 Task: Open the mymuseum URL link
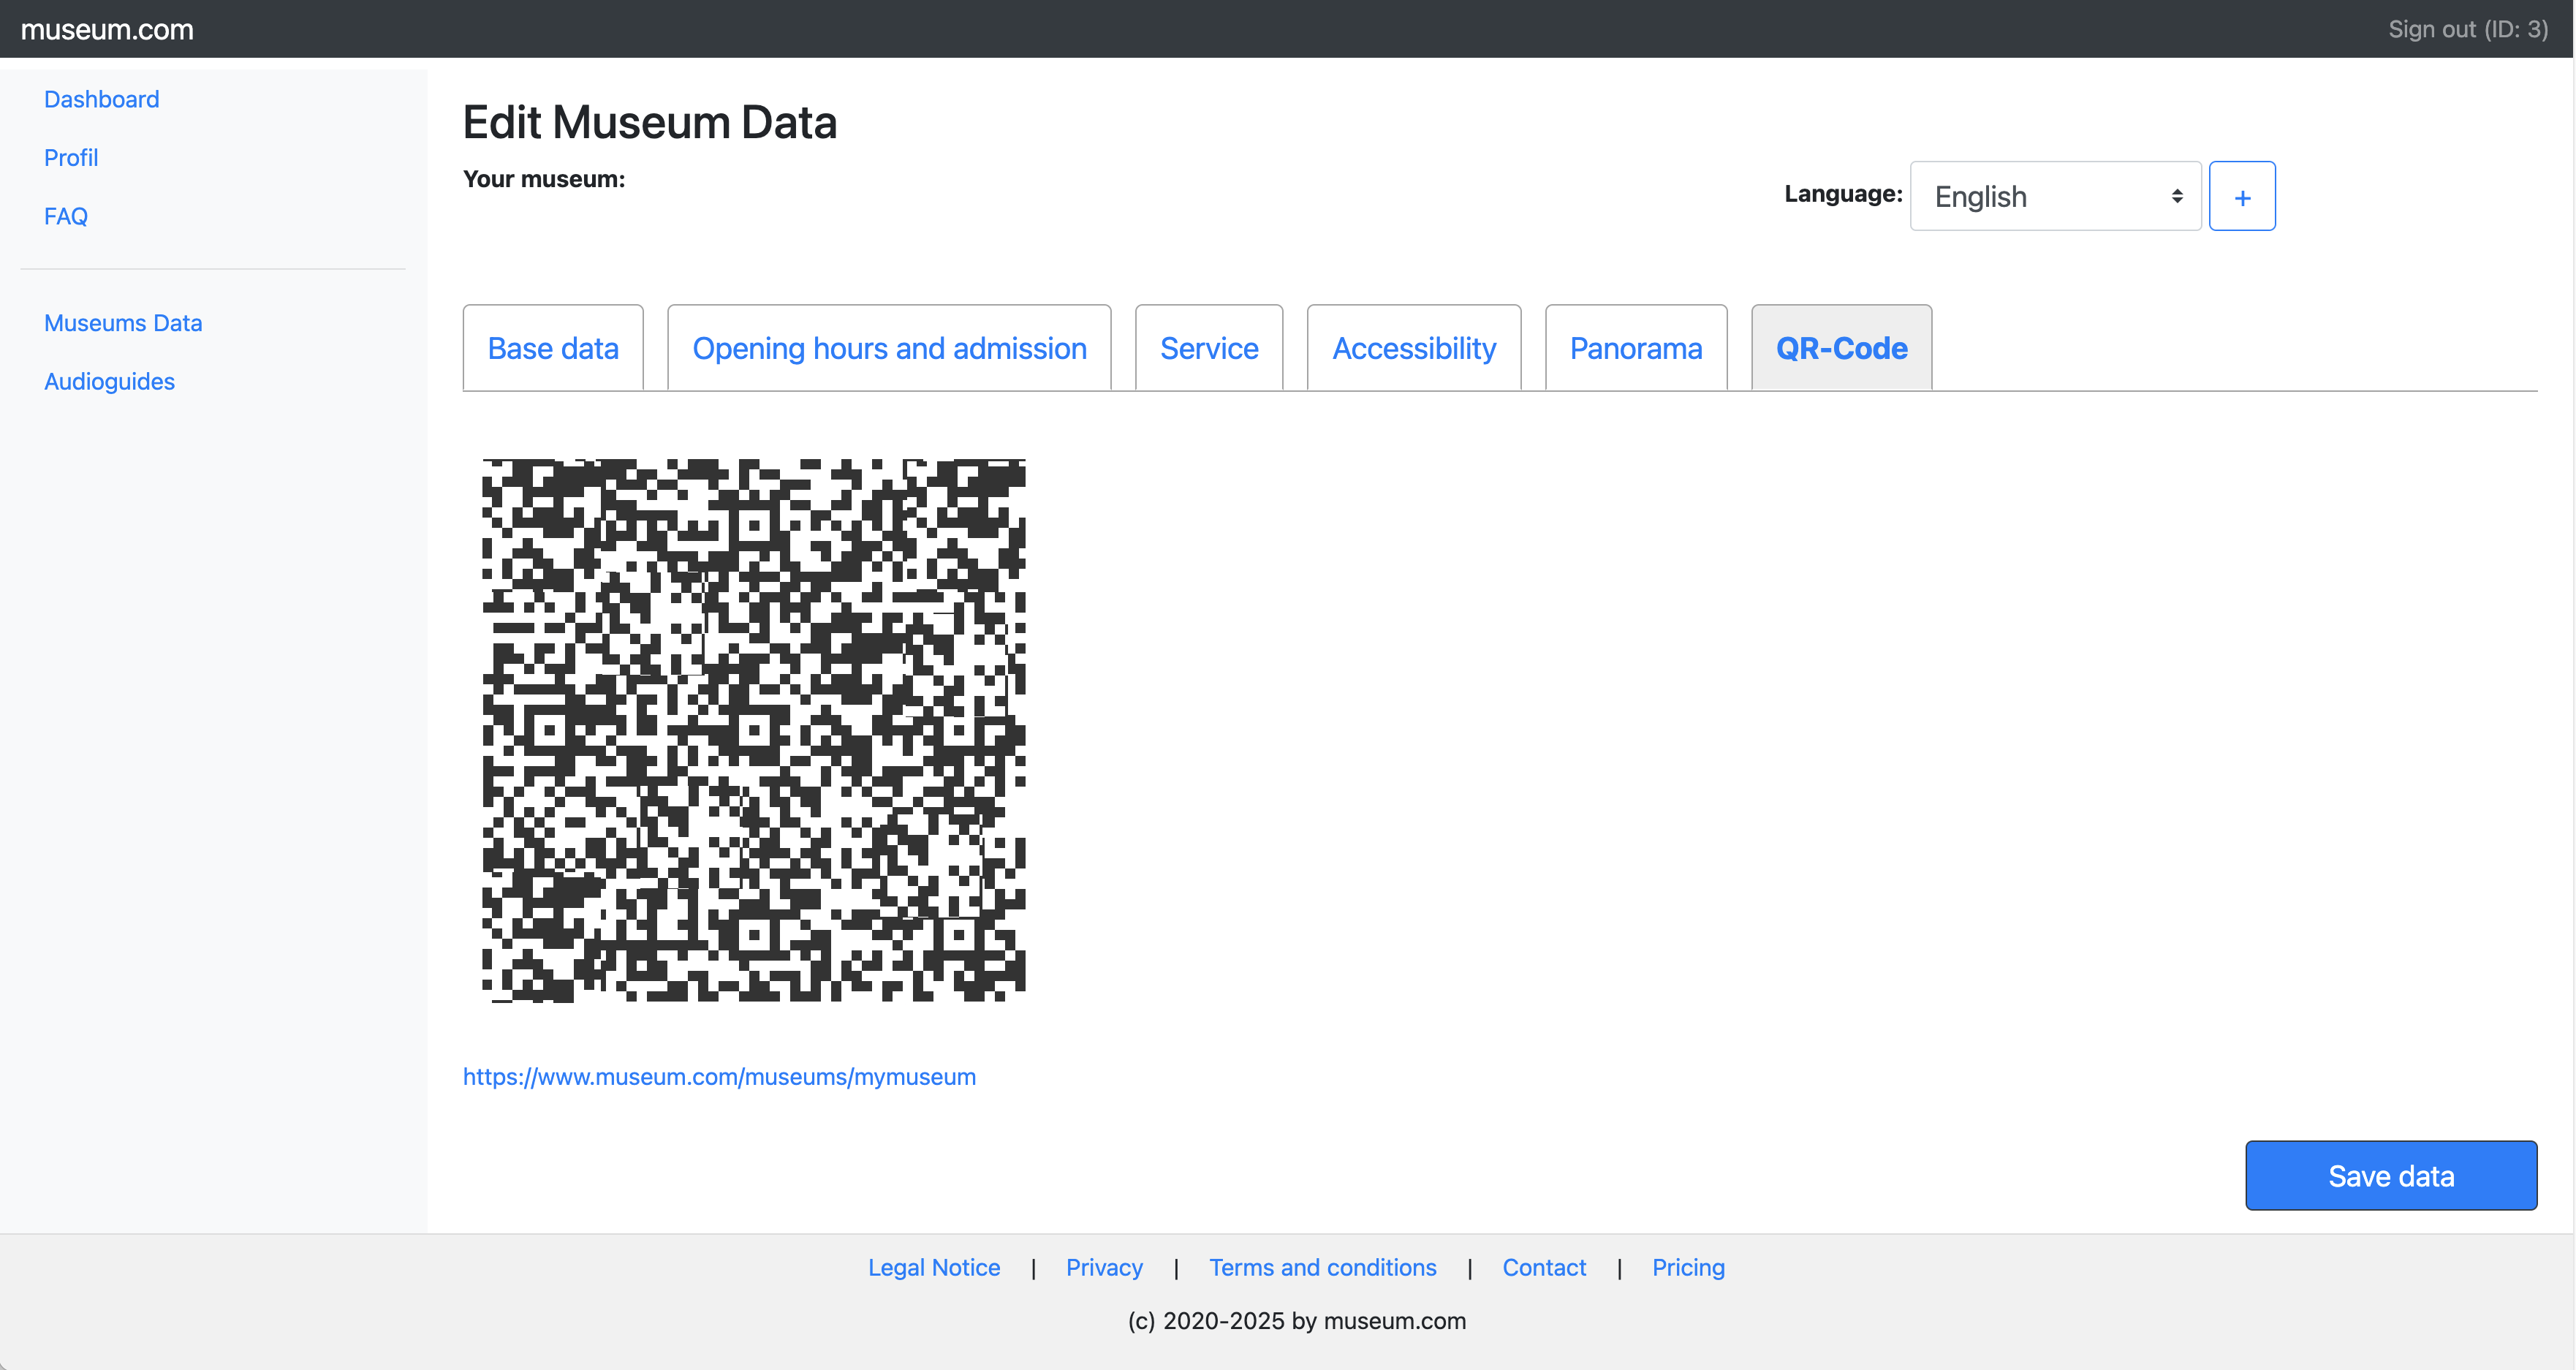click(719, 1077)
